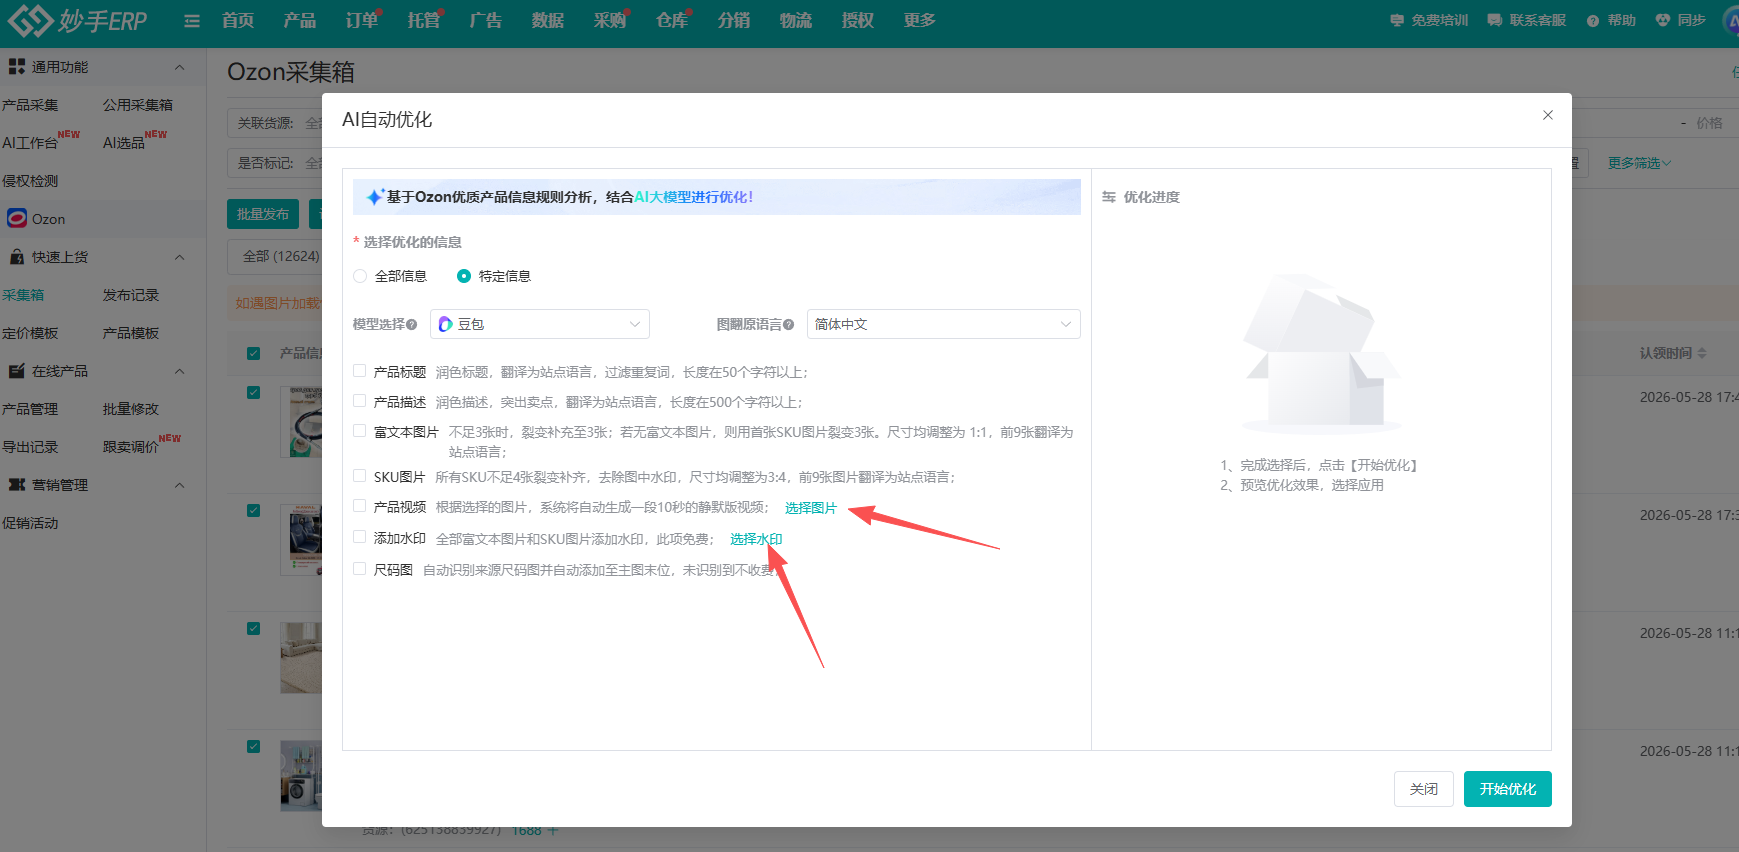
Task: Open 发布记录 in sidebar
Action: 131,295
